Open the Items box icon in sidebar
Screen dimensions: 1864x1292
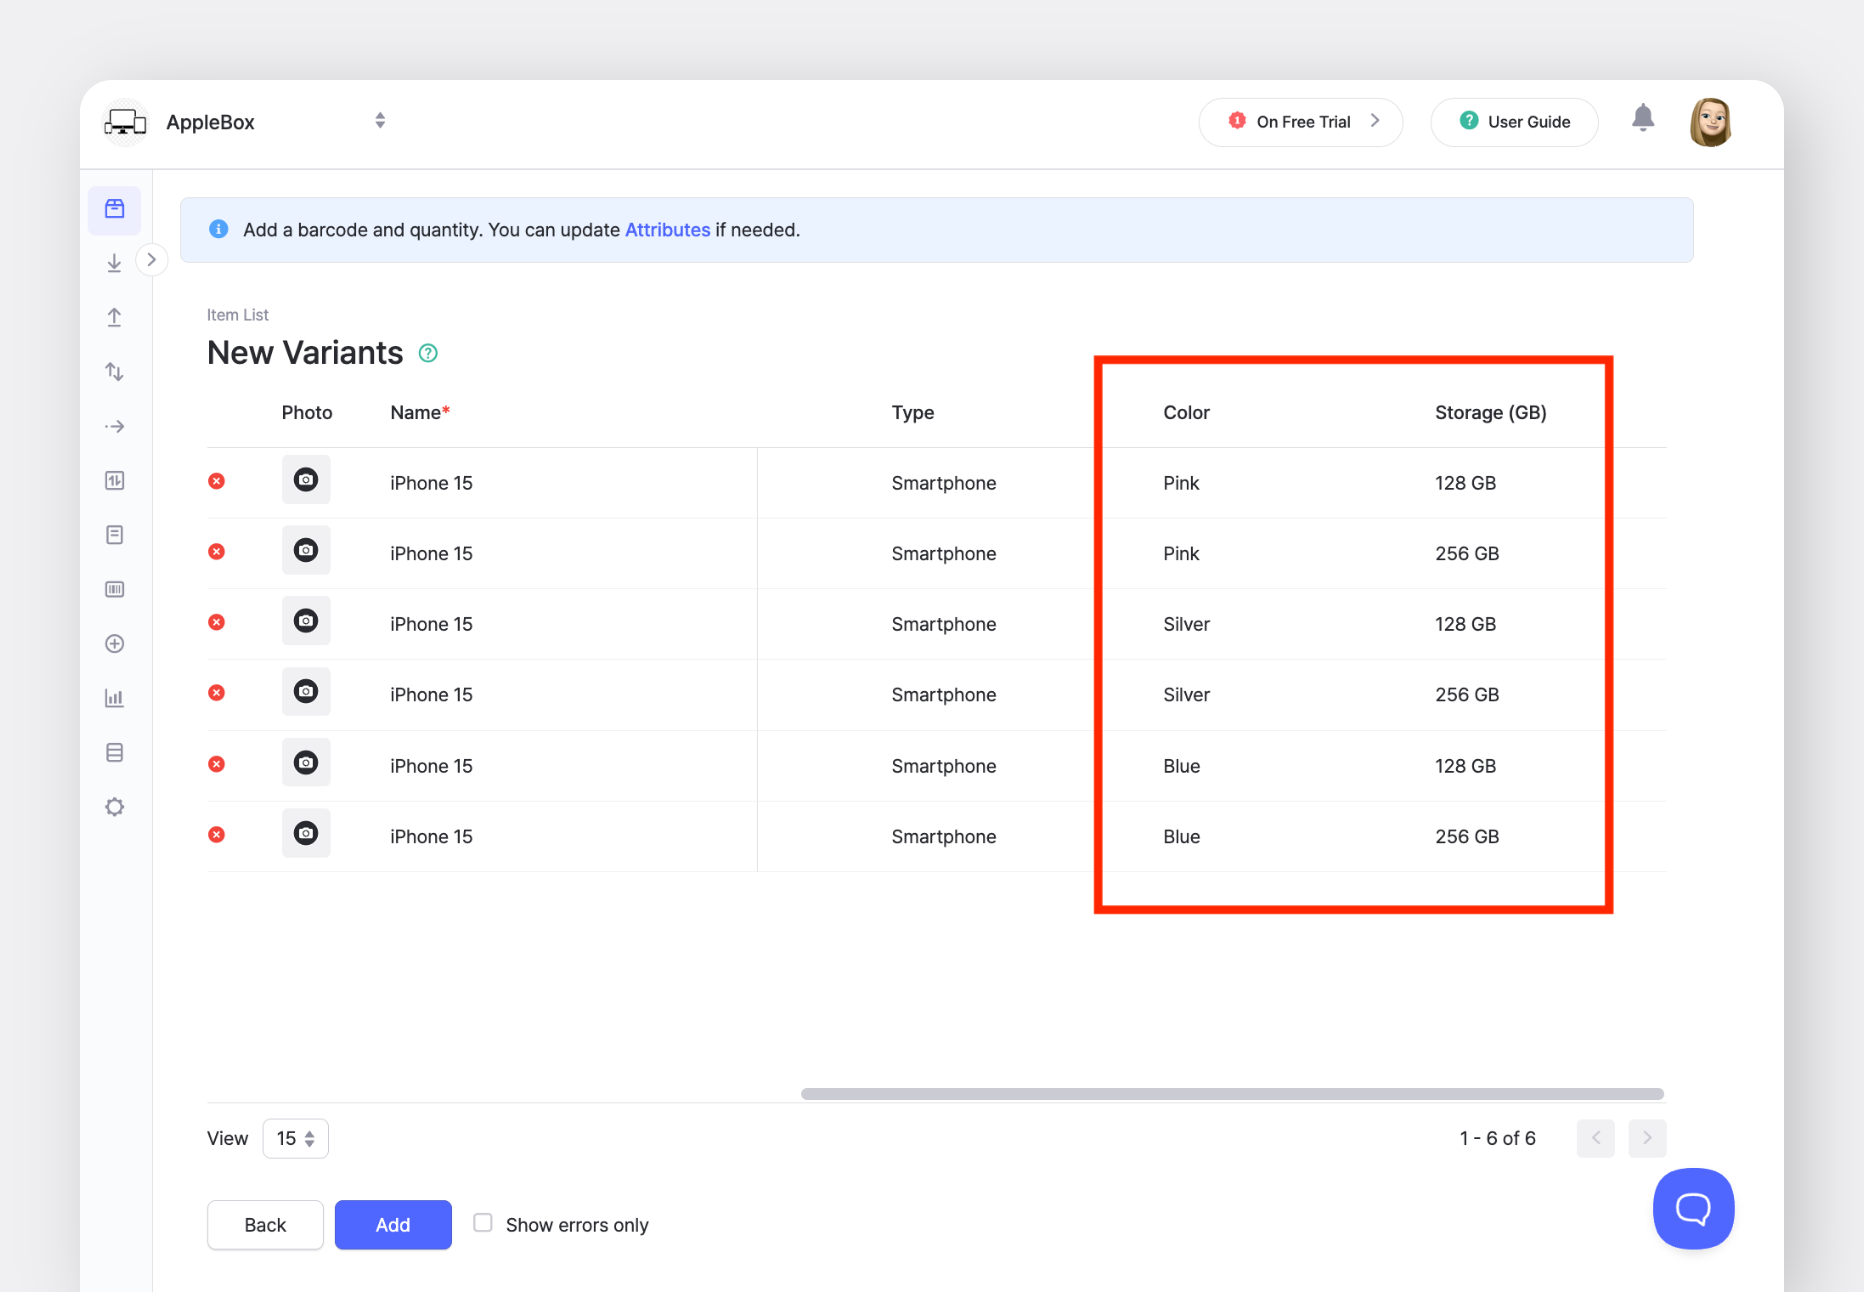tap(115, 209)
